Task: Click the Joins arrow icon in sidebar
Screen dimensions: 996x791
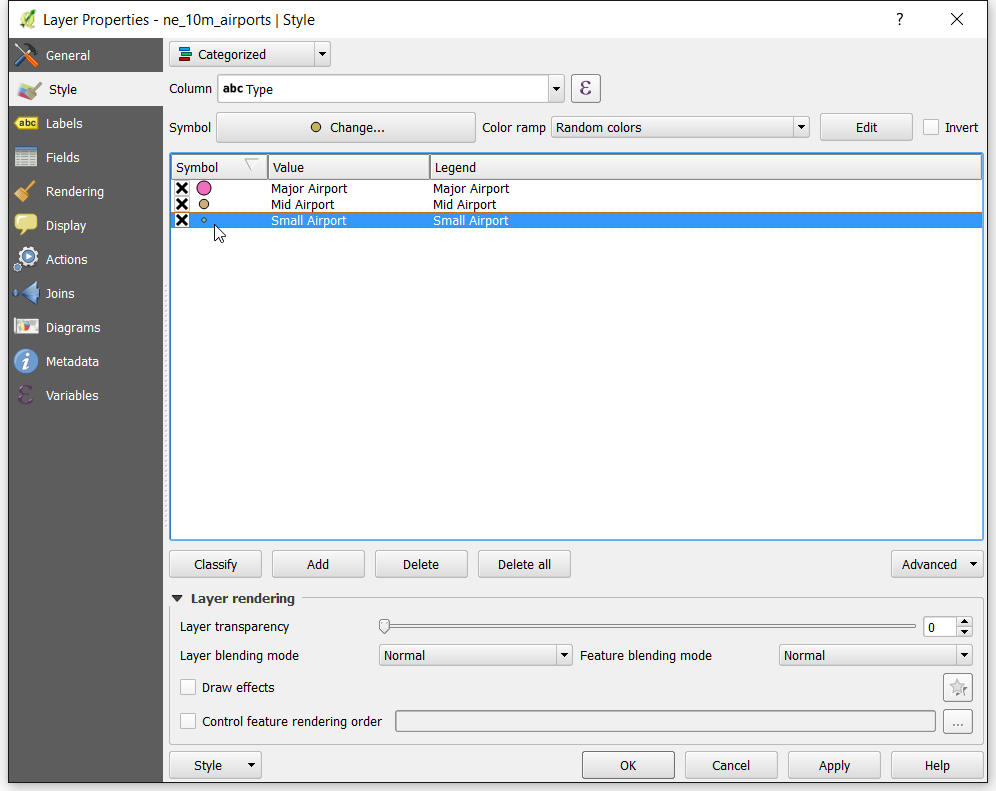Action: (26, 293)
